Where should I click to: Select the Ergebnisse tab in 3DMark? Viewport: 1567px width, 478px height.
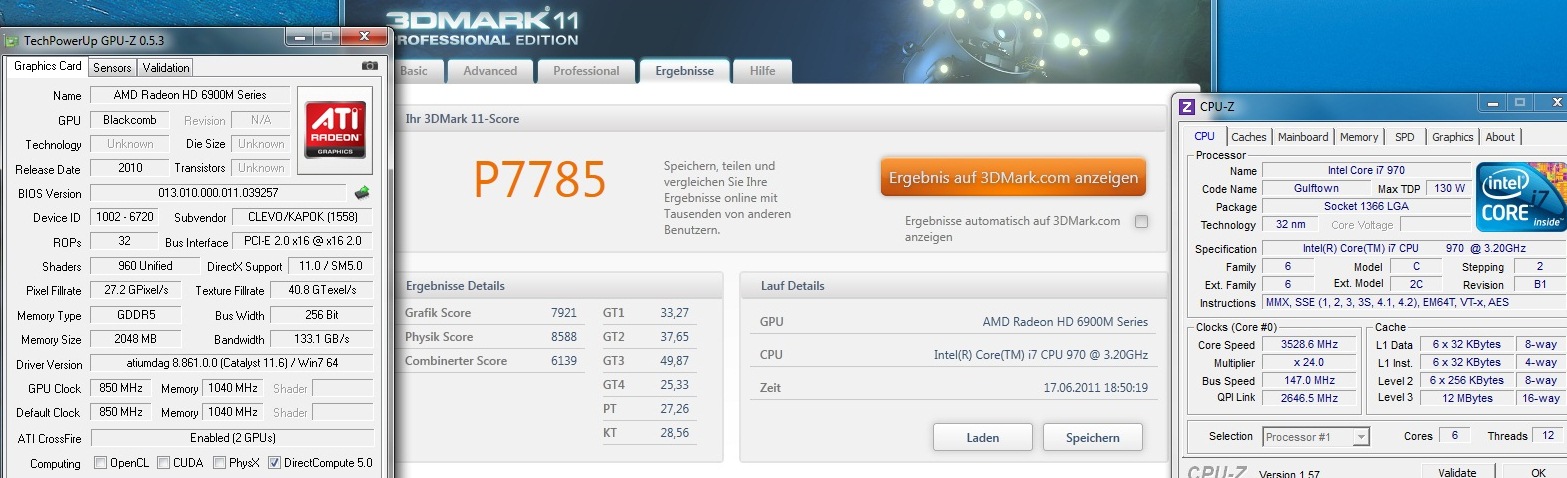pyautogui.click(x=684, y=71)
